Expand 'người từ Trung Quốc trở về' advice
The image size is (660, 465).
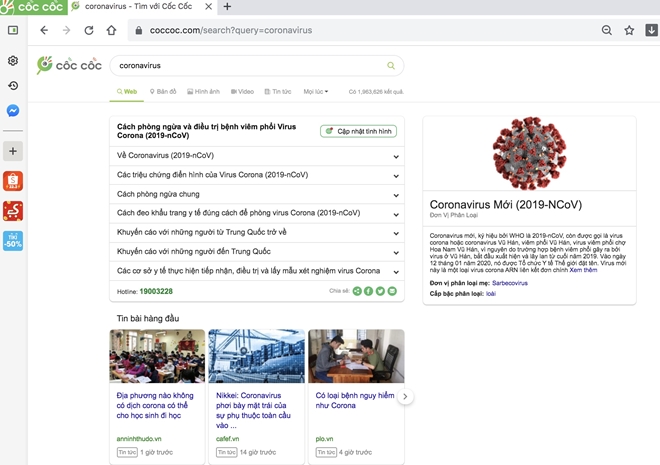click(x=257, y=233)
